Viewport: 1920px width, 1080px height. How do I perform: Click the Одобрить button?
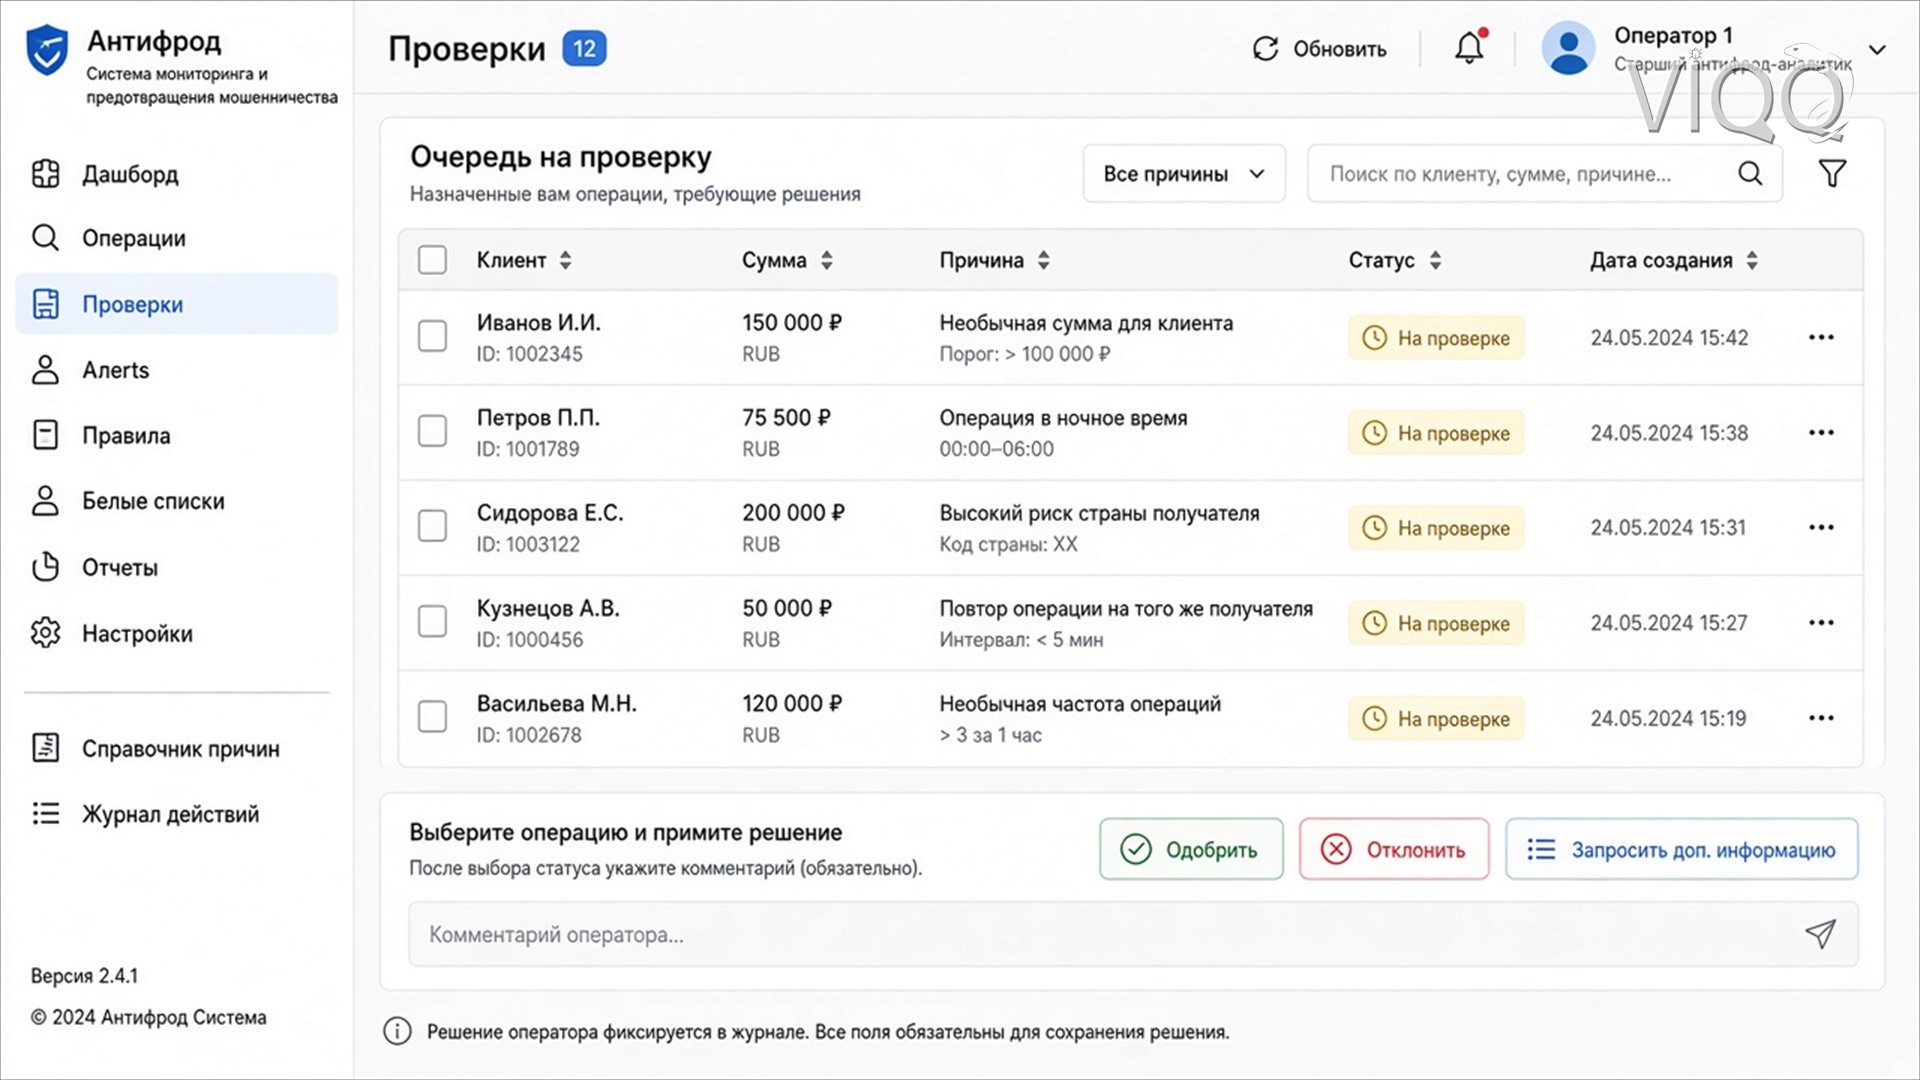click(x=1191, y=849)
